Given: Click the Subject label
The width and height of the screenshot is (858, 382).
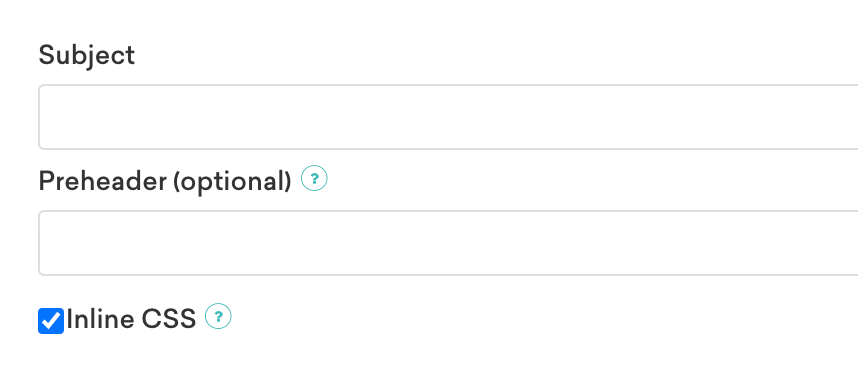Looking at the screenshot, I should pos(86,56).
